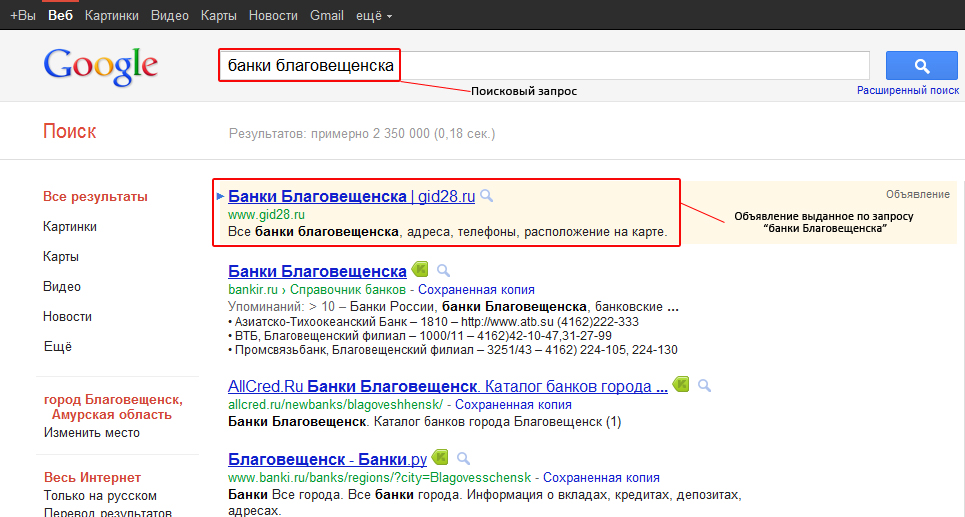
Task: Open preview magnifier for bankir.ru result
Action: [x=443, y=270]
